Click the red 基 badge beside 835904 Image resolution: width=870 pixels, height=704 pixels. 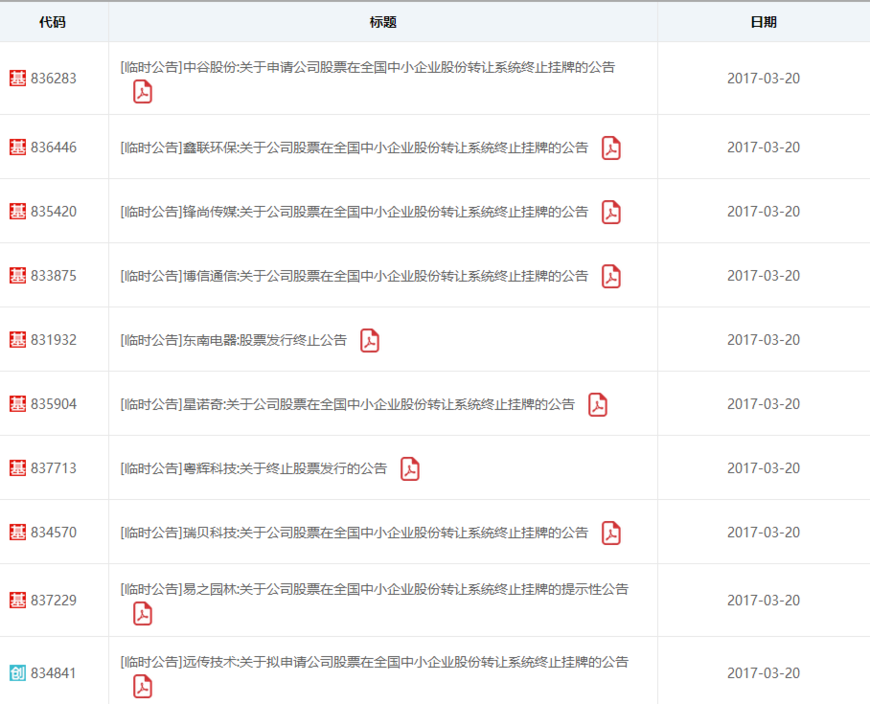click(18, 404)
